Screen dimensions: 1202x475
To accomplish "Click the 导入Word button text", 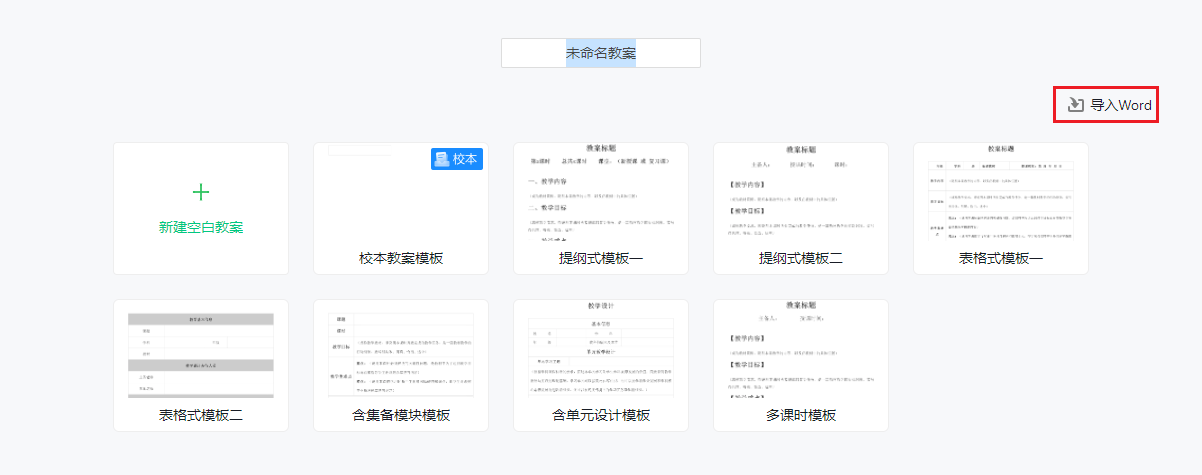I will (1121, 105).
